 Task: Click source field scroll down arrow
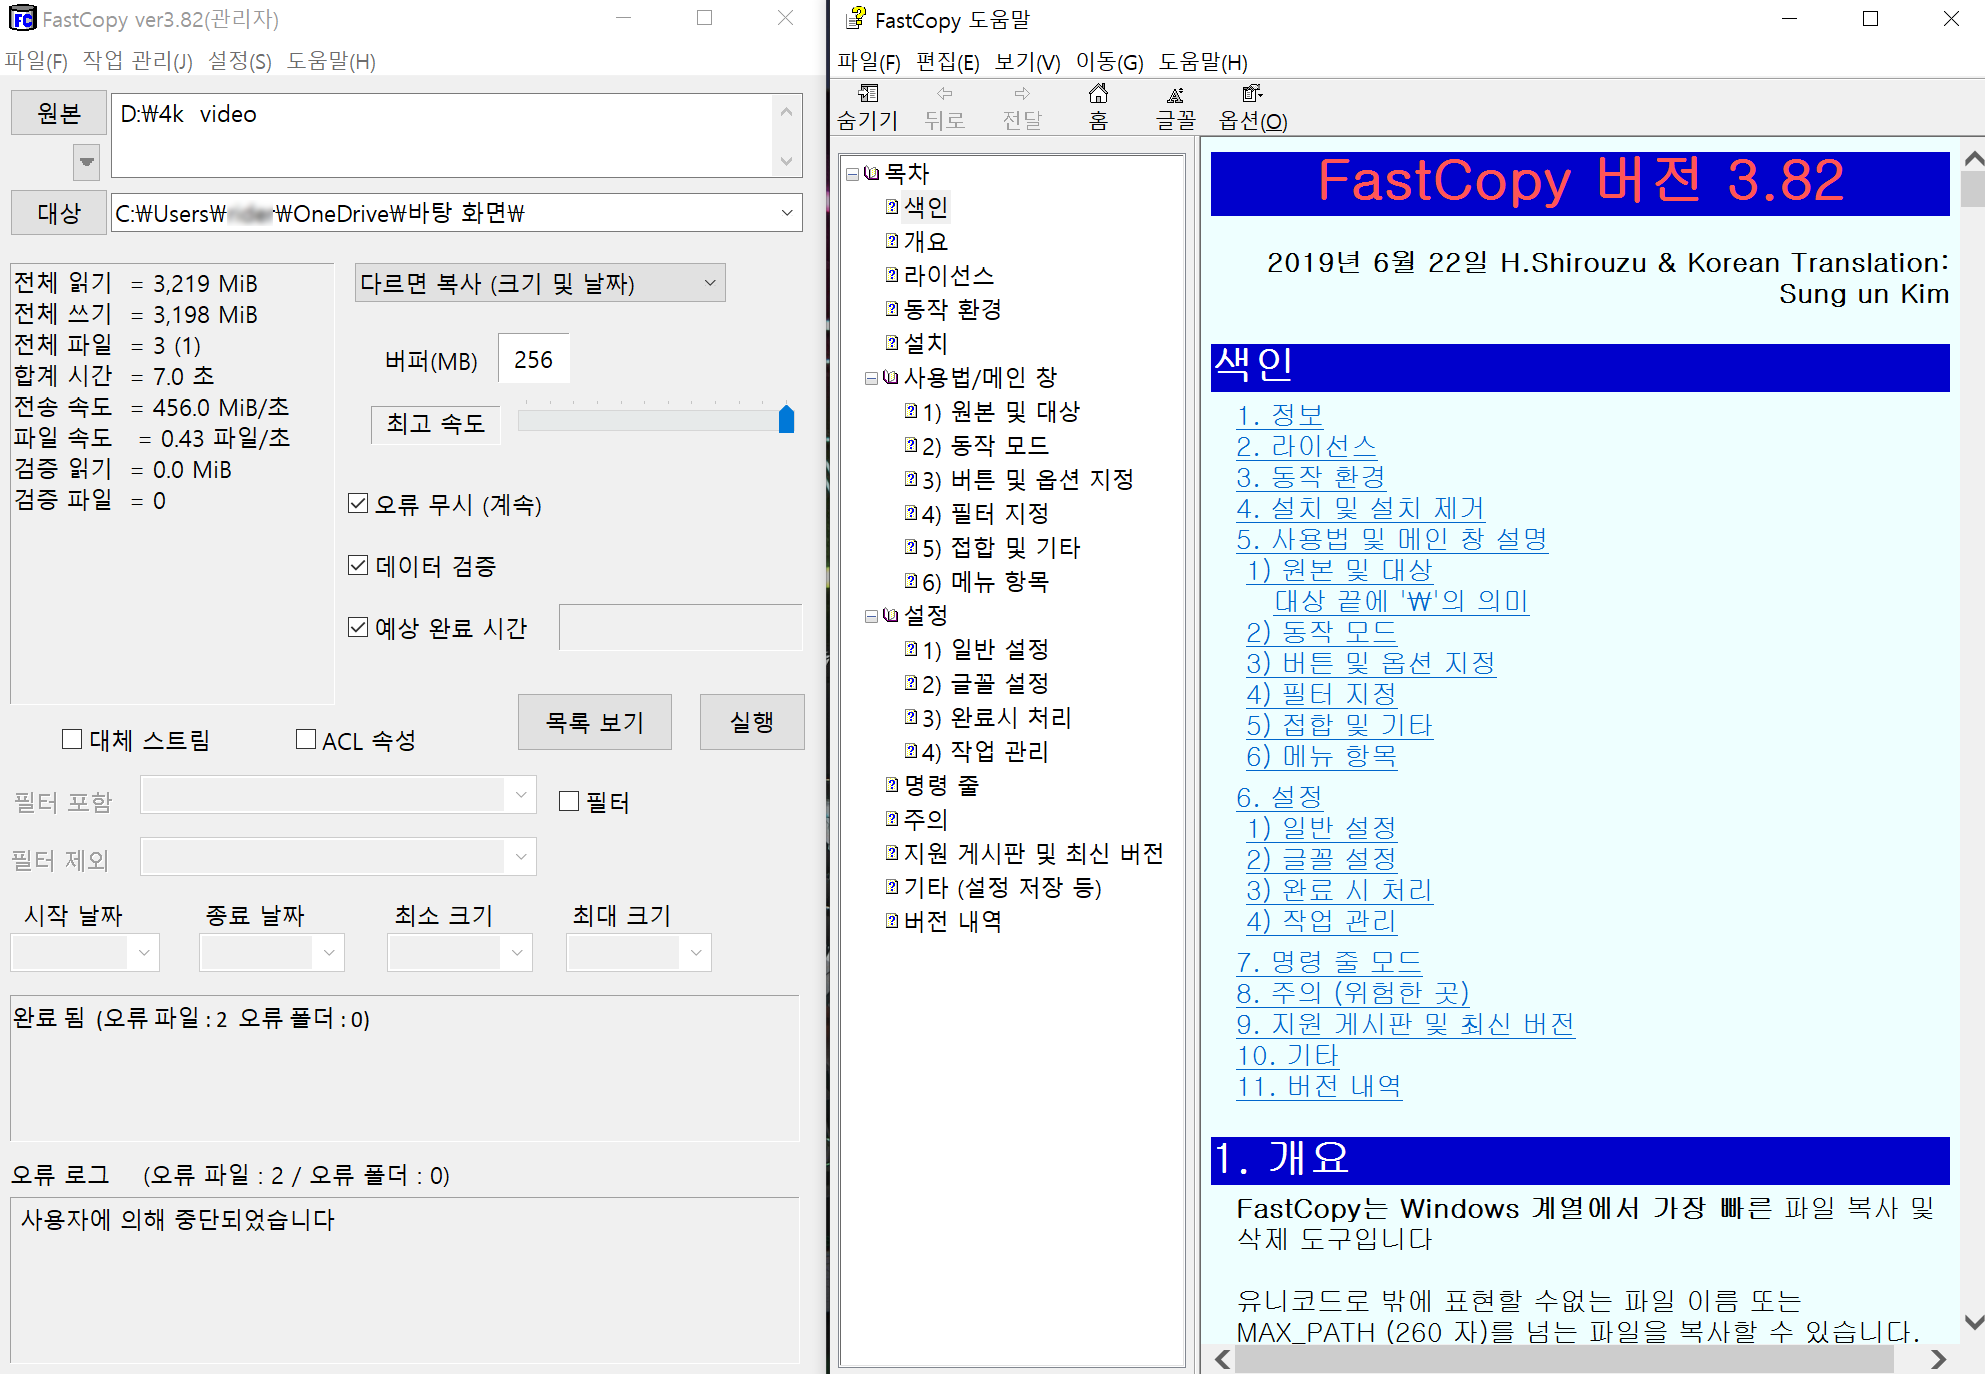pyautogui.click(x=786, y=161)
